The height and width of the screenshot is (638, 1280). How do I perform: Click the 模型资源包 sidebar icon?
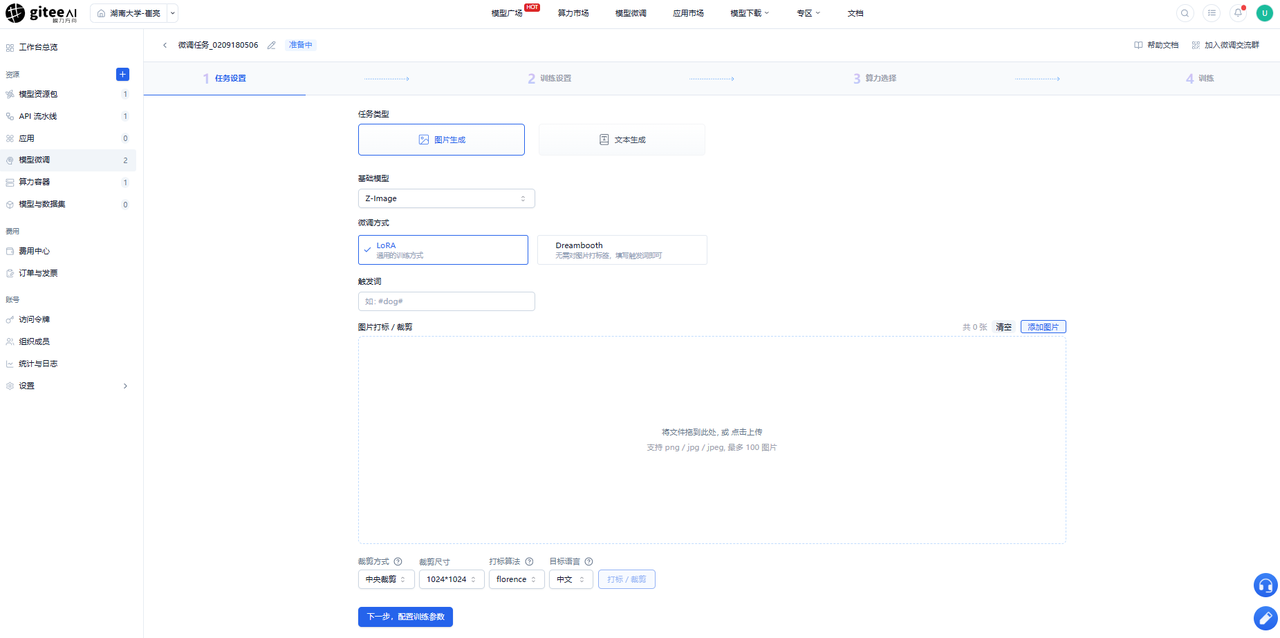click(x=10, y=94)
